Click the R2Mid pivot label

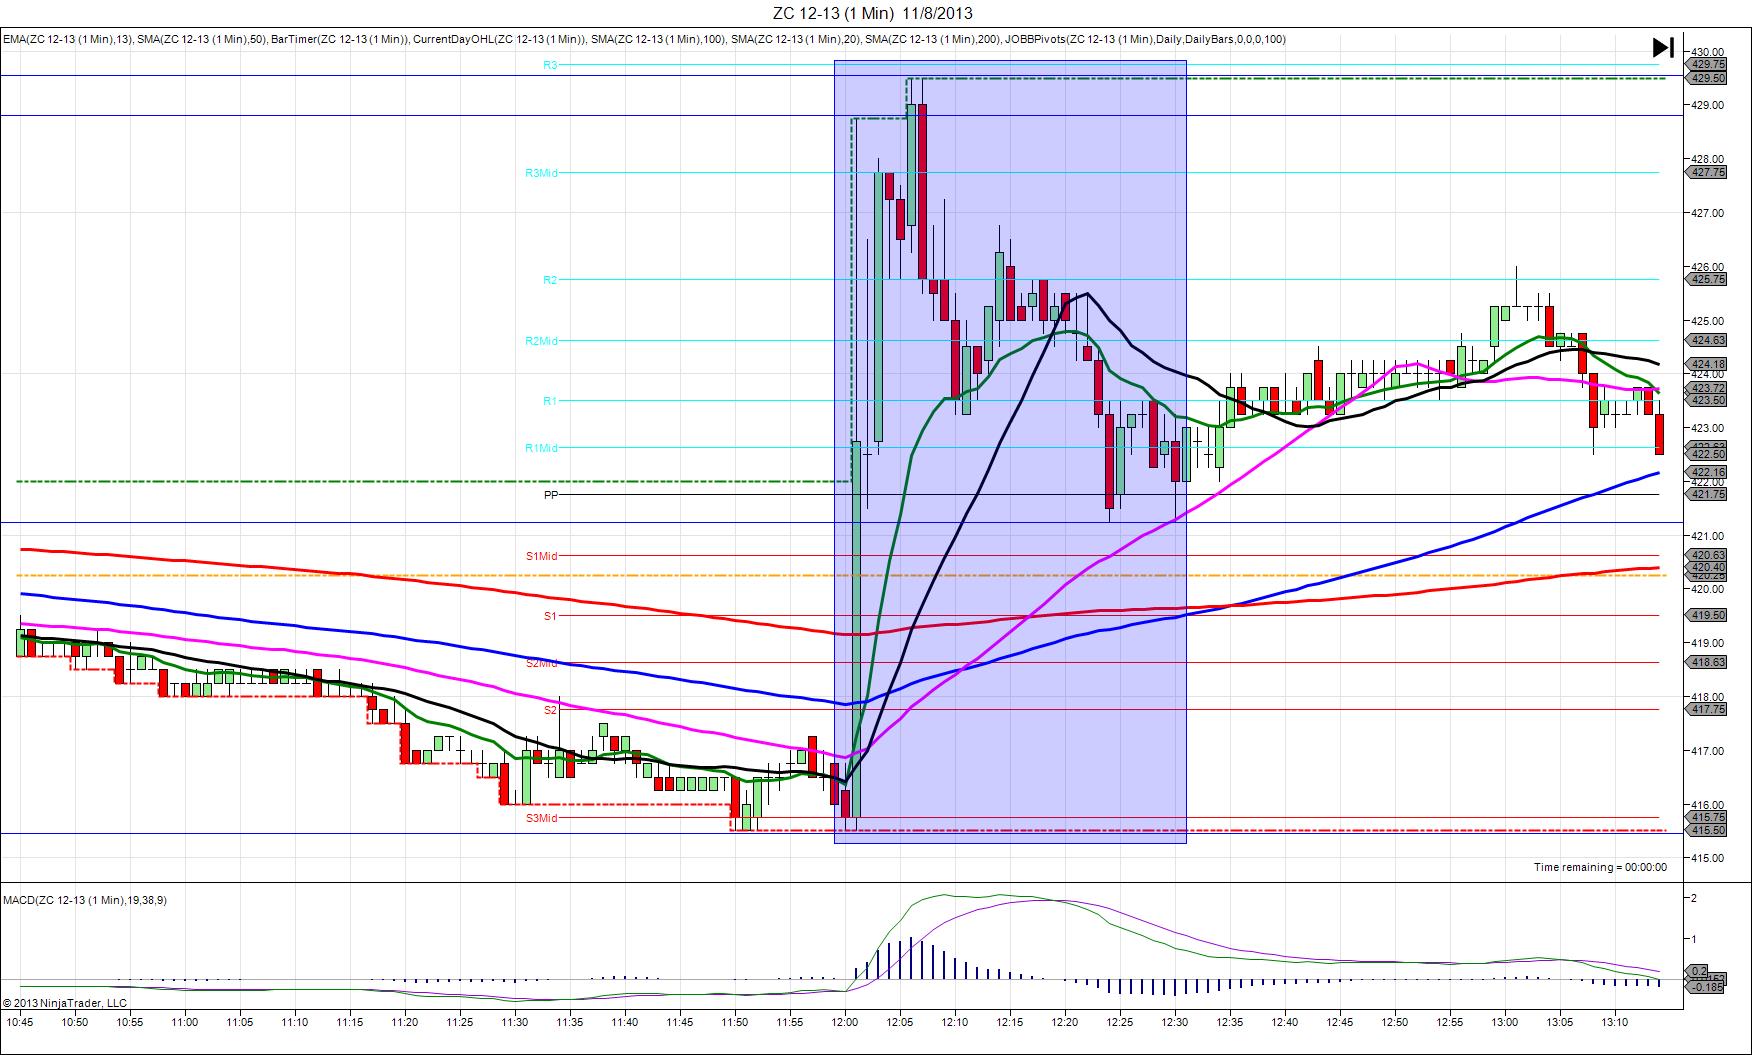point(541,341)
